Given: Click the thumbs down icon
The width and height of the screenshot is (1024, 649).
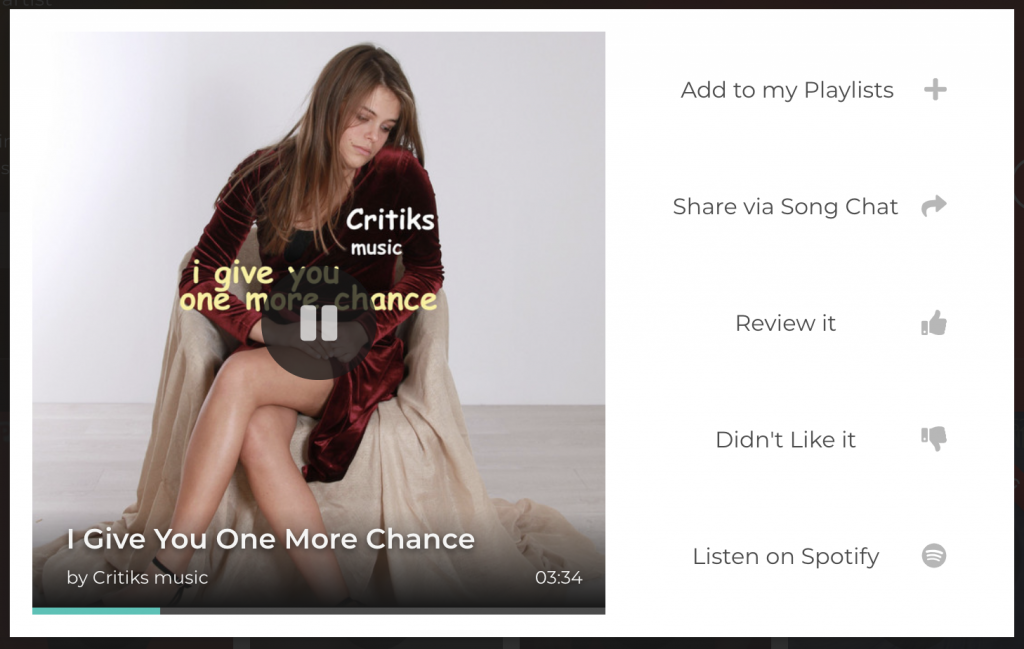Looking at the screenshot, I should pyautogui.click(x=934, y=439).
